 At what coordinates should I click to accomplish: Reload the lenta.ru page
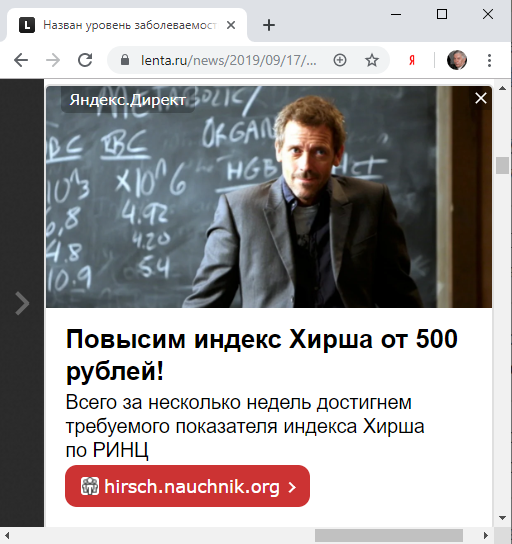coord(85,60)
